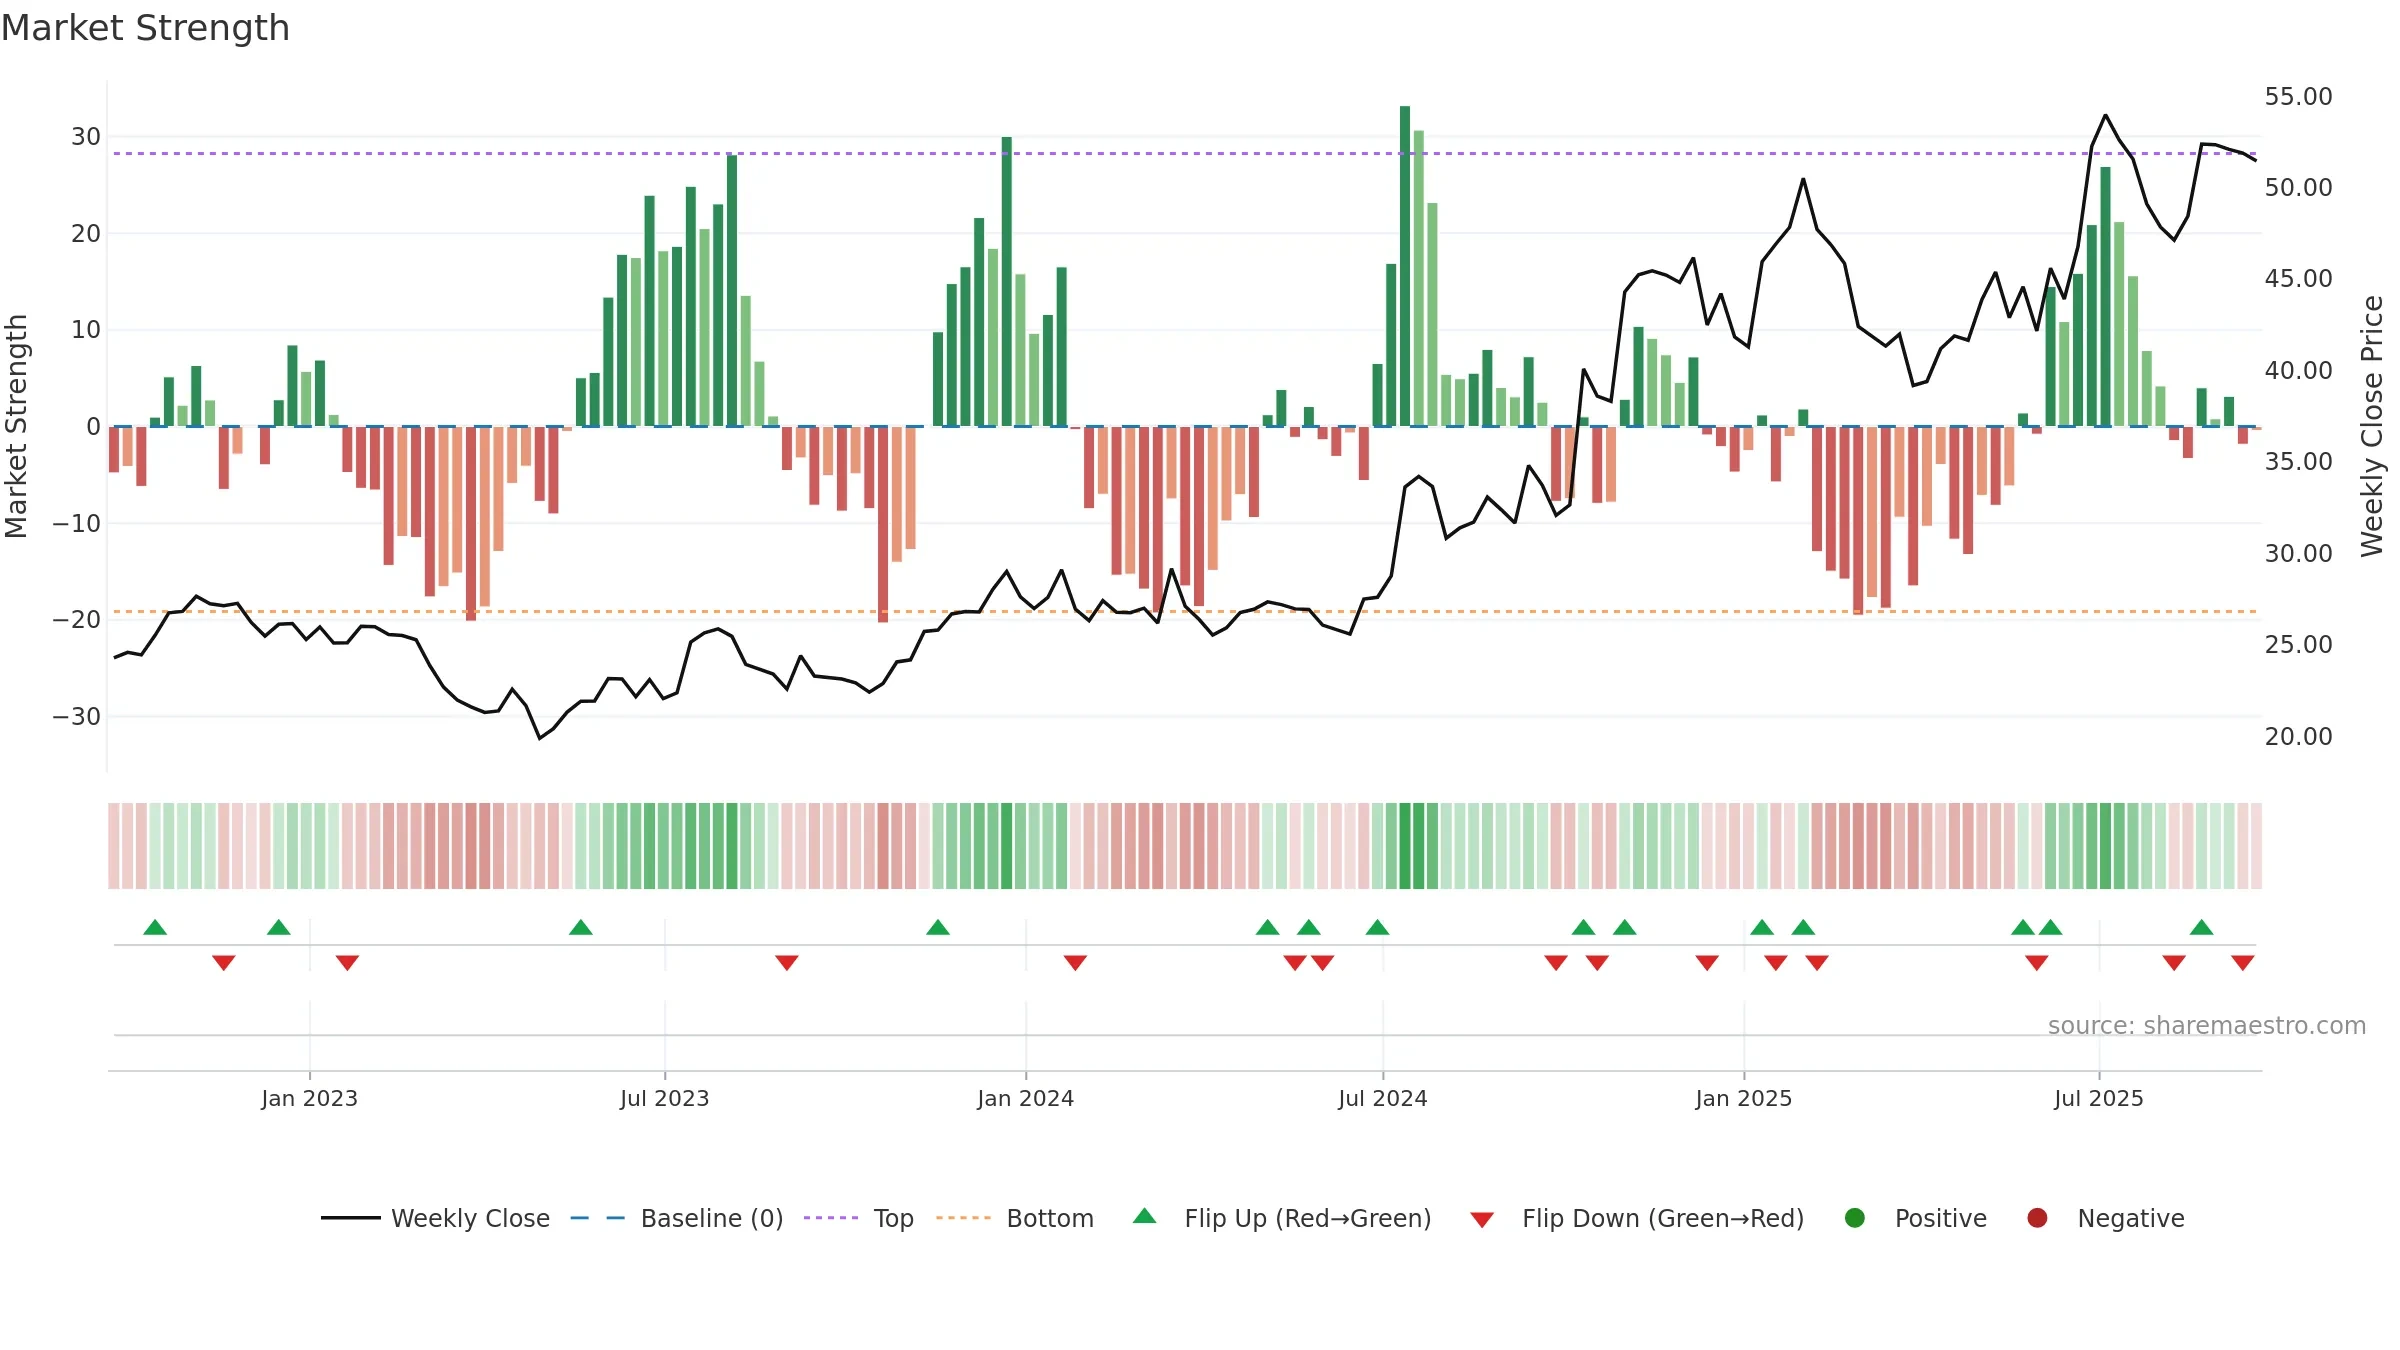The image size is (2400, 1350).
Task: Click the Jul 2024 axis label
Action: pyautogui.click(x=1383, y=1098)
